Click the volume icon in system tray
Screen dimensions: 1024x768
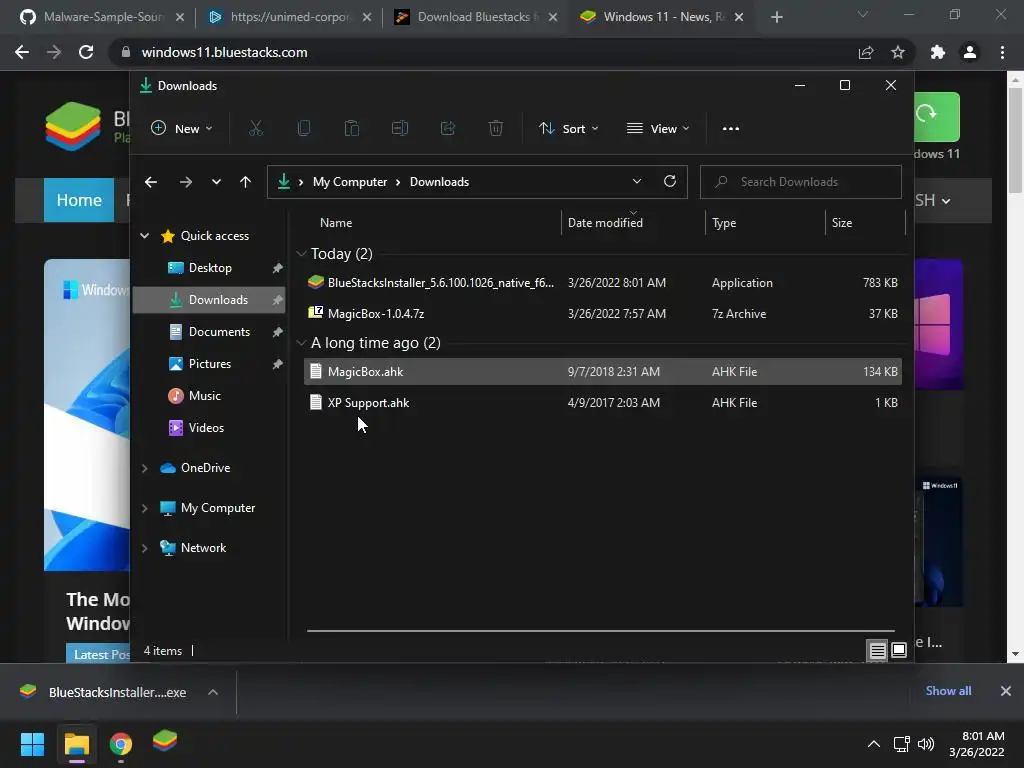(x=925, y=744)
